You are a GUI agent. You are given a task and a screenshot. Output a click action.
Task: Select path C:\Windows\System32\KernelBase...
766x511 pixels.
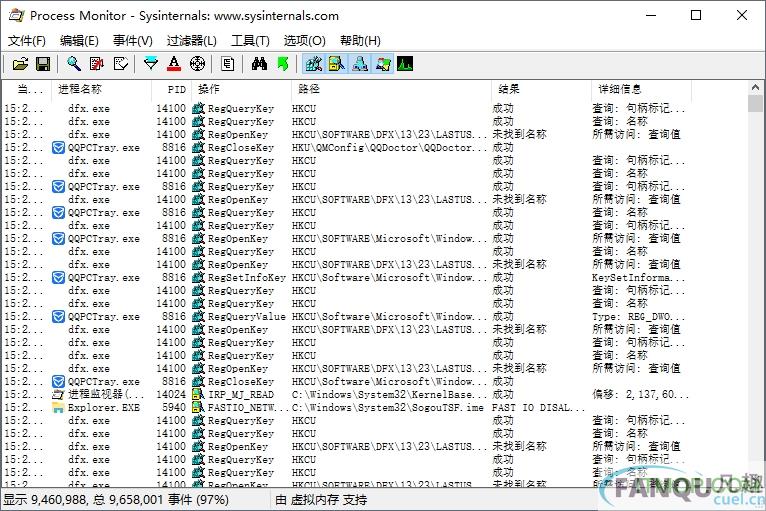pos(389,395)
